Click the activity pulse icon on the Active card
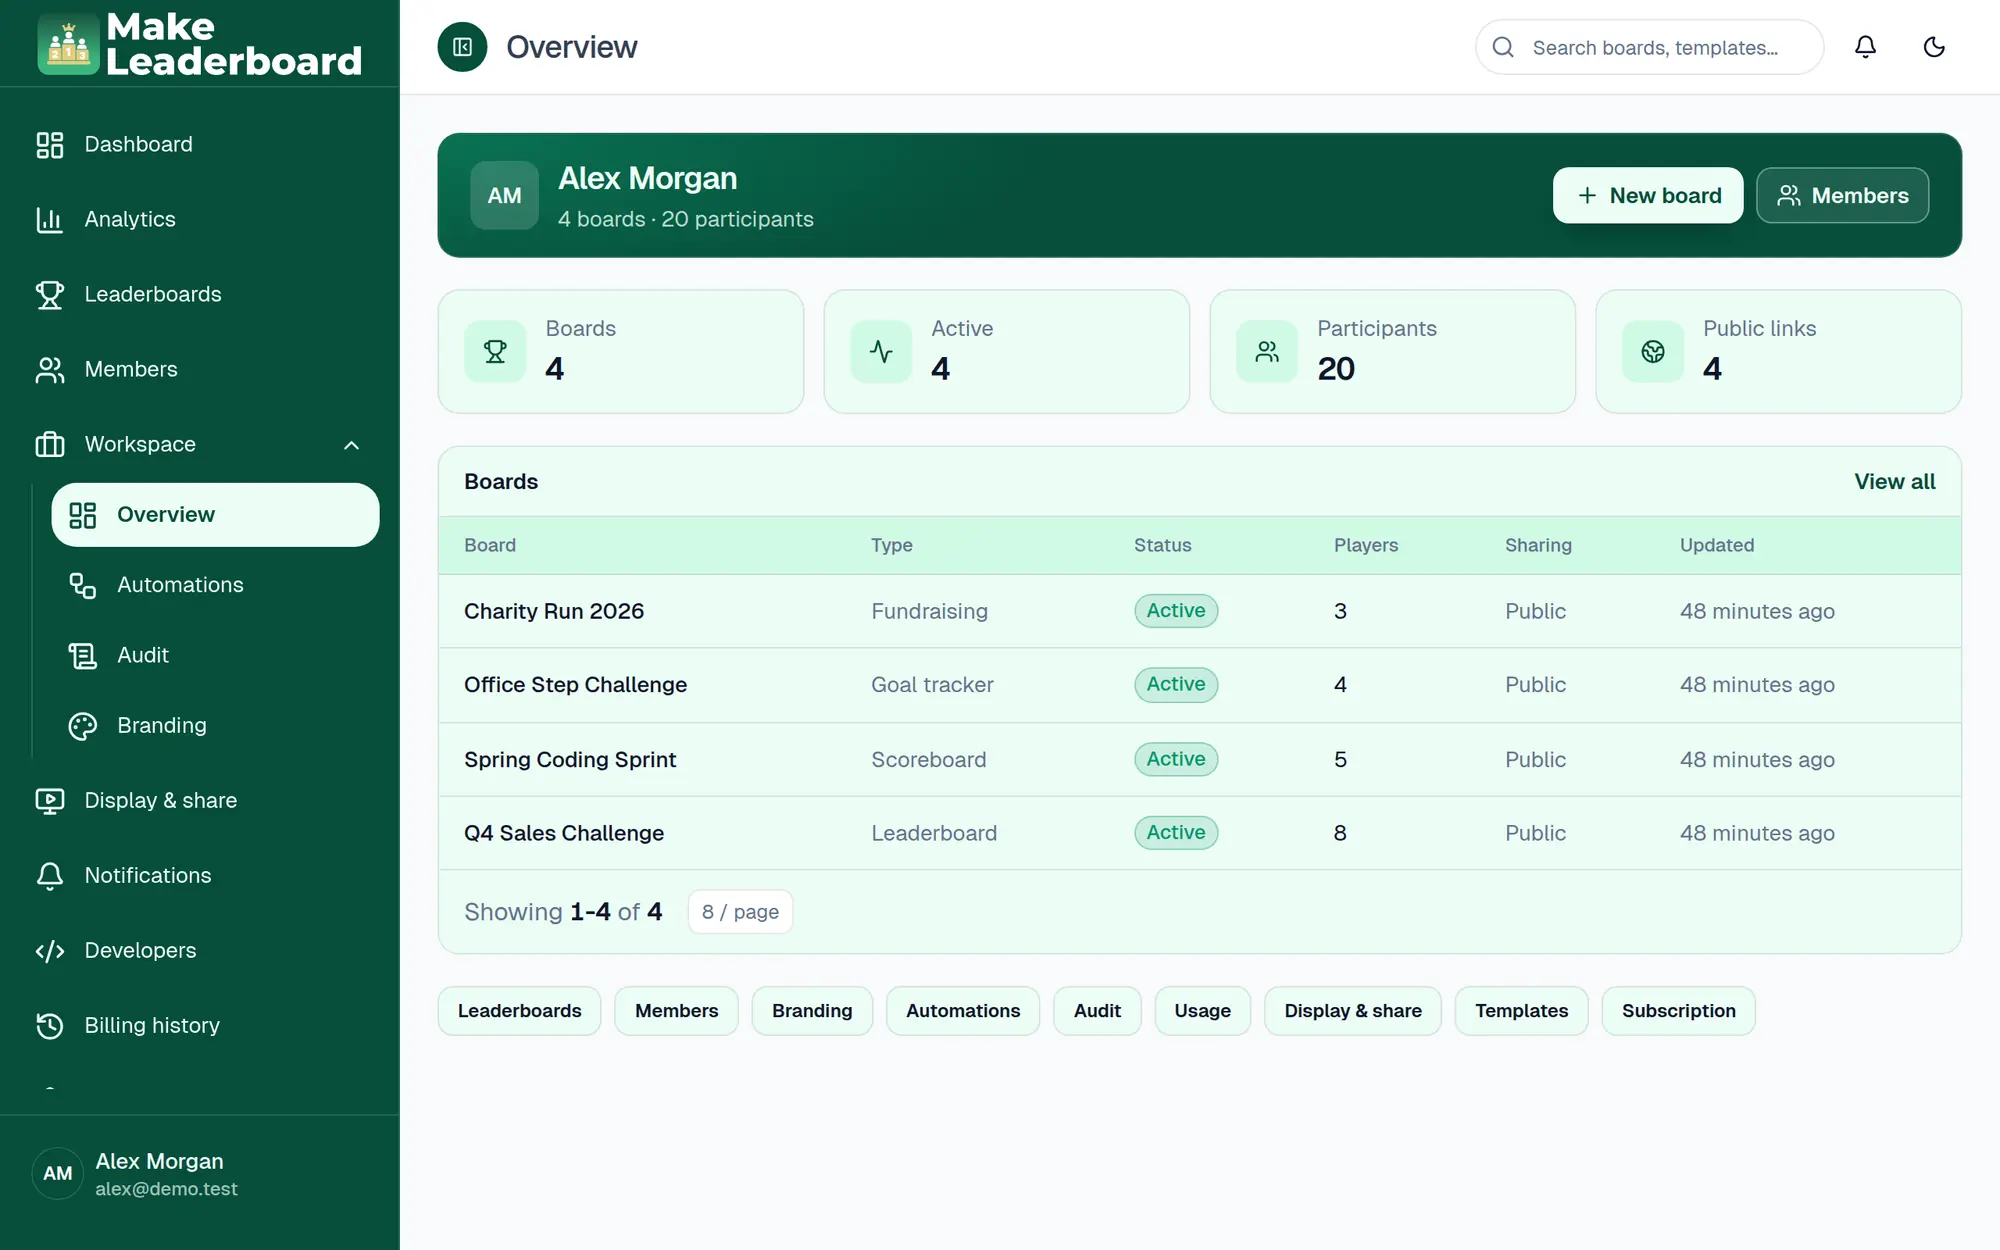This screenshot has height=1250, width=2000. [881, 351]
